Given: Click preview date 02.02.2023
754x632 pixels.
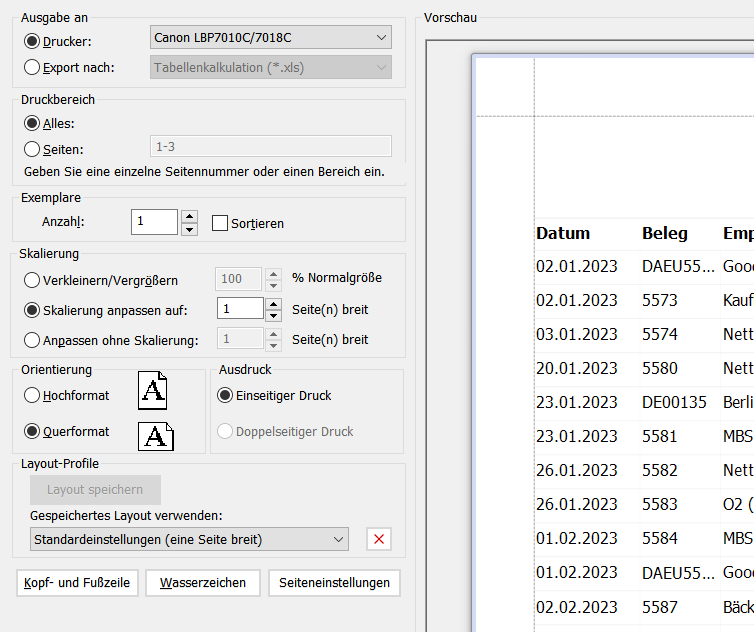Looking at the screenshot, I should point(577,607).
